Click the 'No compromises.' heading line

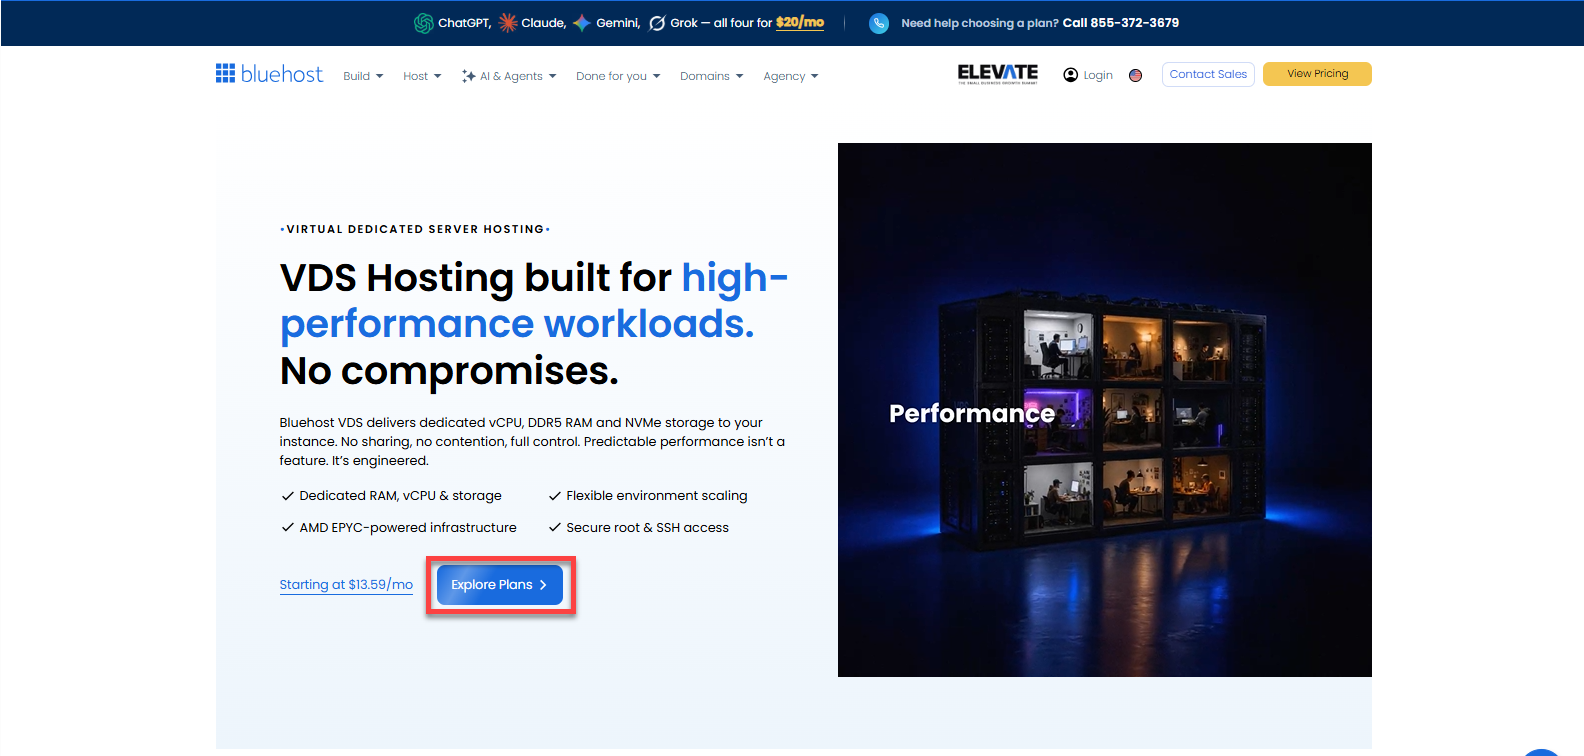[449, 371]
